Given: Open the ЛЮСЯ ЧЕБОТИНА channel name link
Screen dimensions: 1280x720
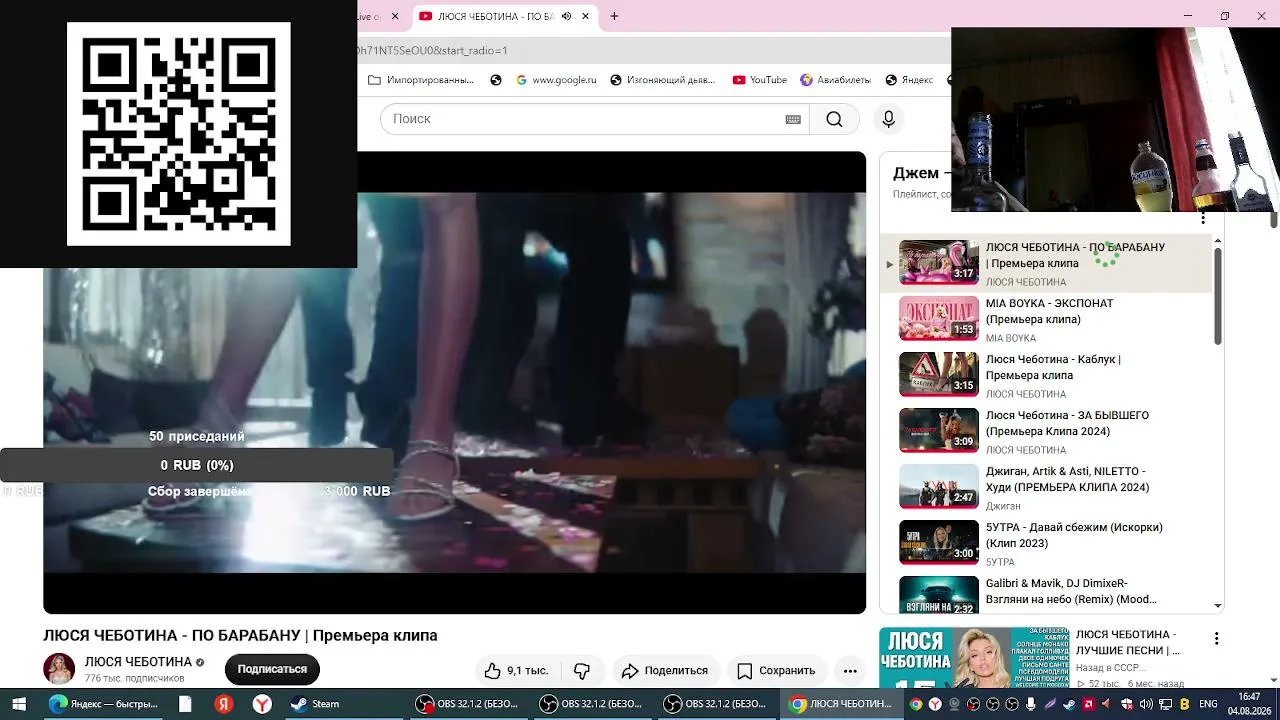Looking at the screenshot, I should point(138,662).
